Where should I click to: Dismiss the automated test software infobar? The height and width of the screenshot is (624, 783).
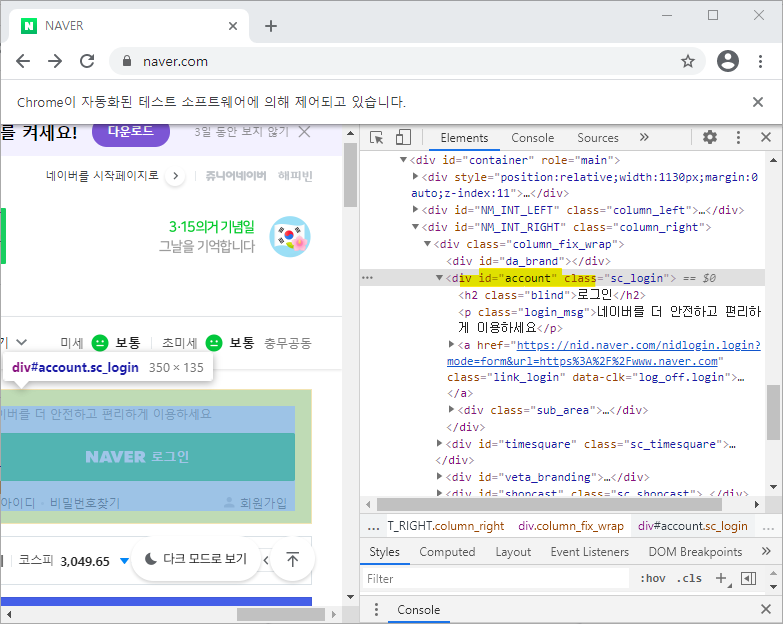(x=758, y=102)
